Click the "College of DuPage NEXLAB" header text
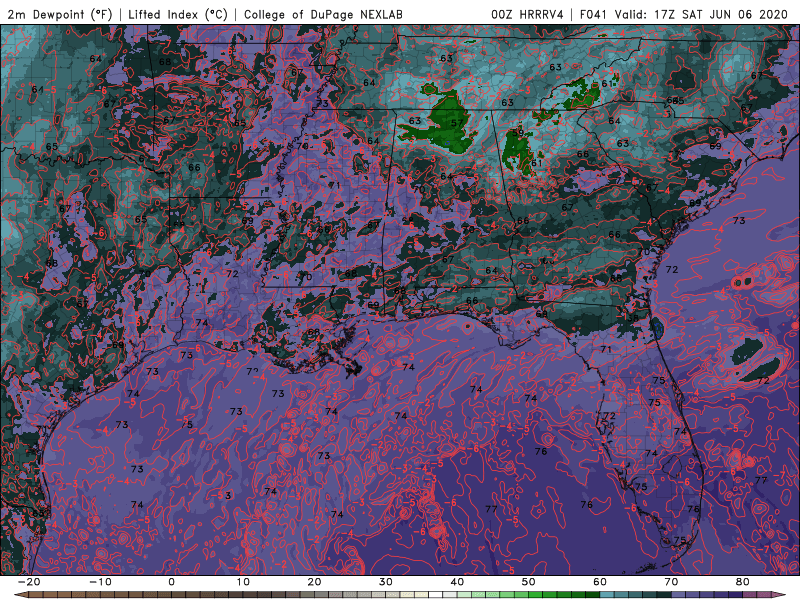Viewport: 800px width, 600px height. coord(323,14)
